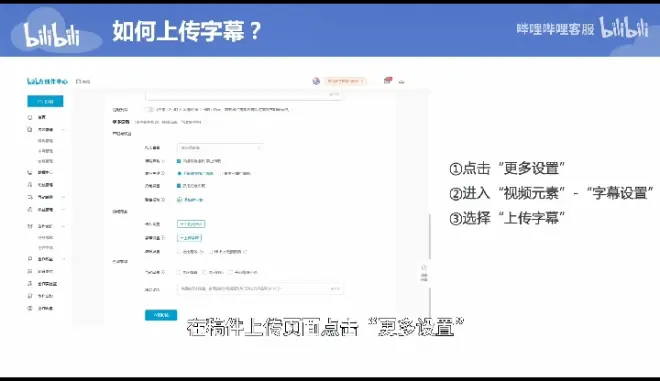Expand the 互动管理 sidebar chevron
The width and height of the screenshot is (660, 381).
(x=64, y=197)
